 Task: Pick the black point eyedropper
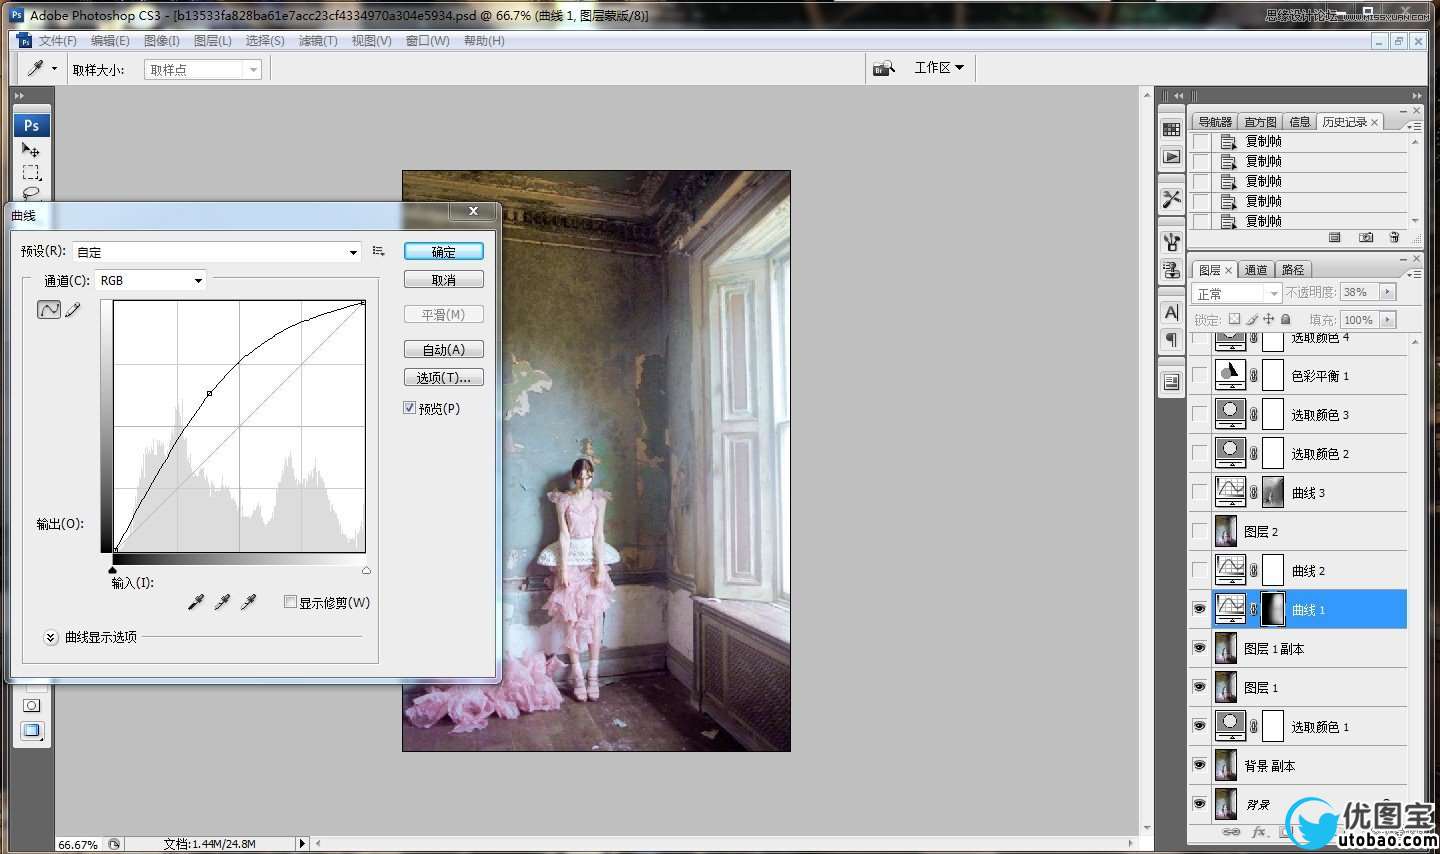(196, 601)
